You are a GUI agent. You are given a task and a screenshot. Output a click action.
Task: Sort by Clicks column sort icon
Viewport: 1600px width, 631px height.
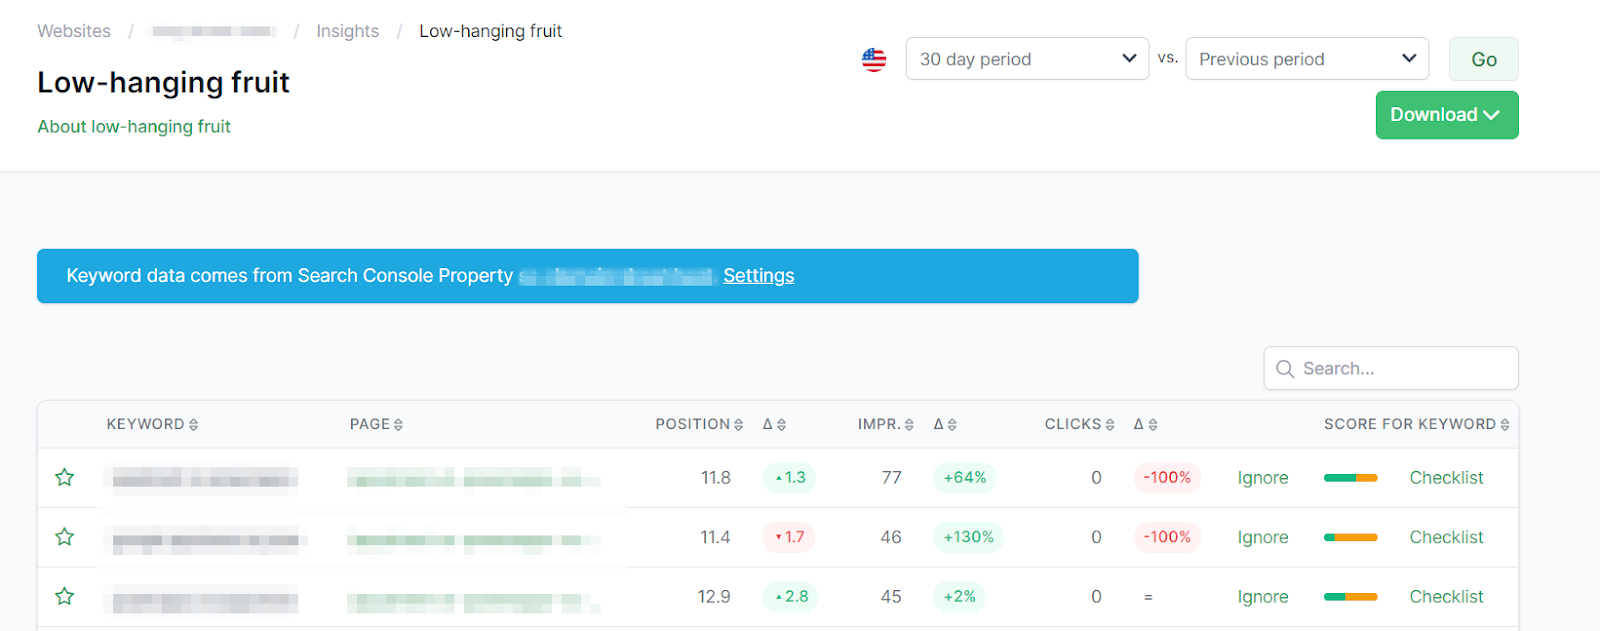(x=1110, y=425)
